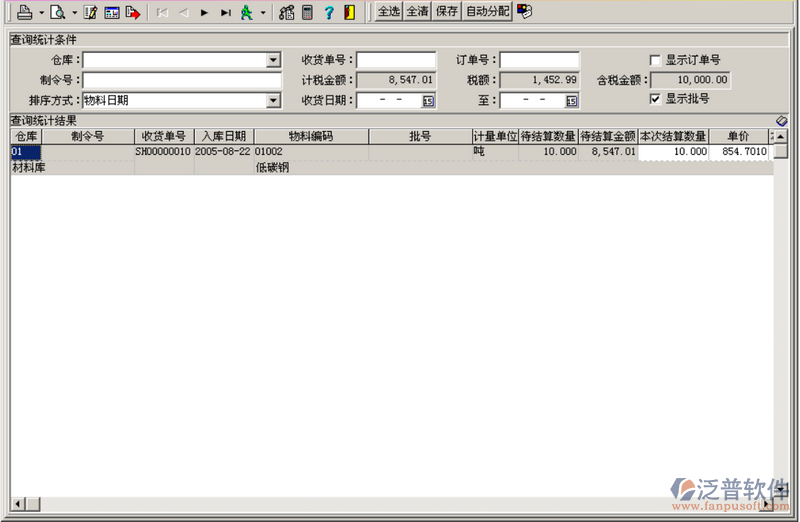Click the table layout icon

pyautogui.click(x=112, y=12)
